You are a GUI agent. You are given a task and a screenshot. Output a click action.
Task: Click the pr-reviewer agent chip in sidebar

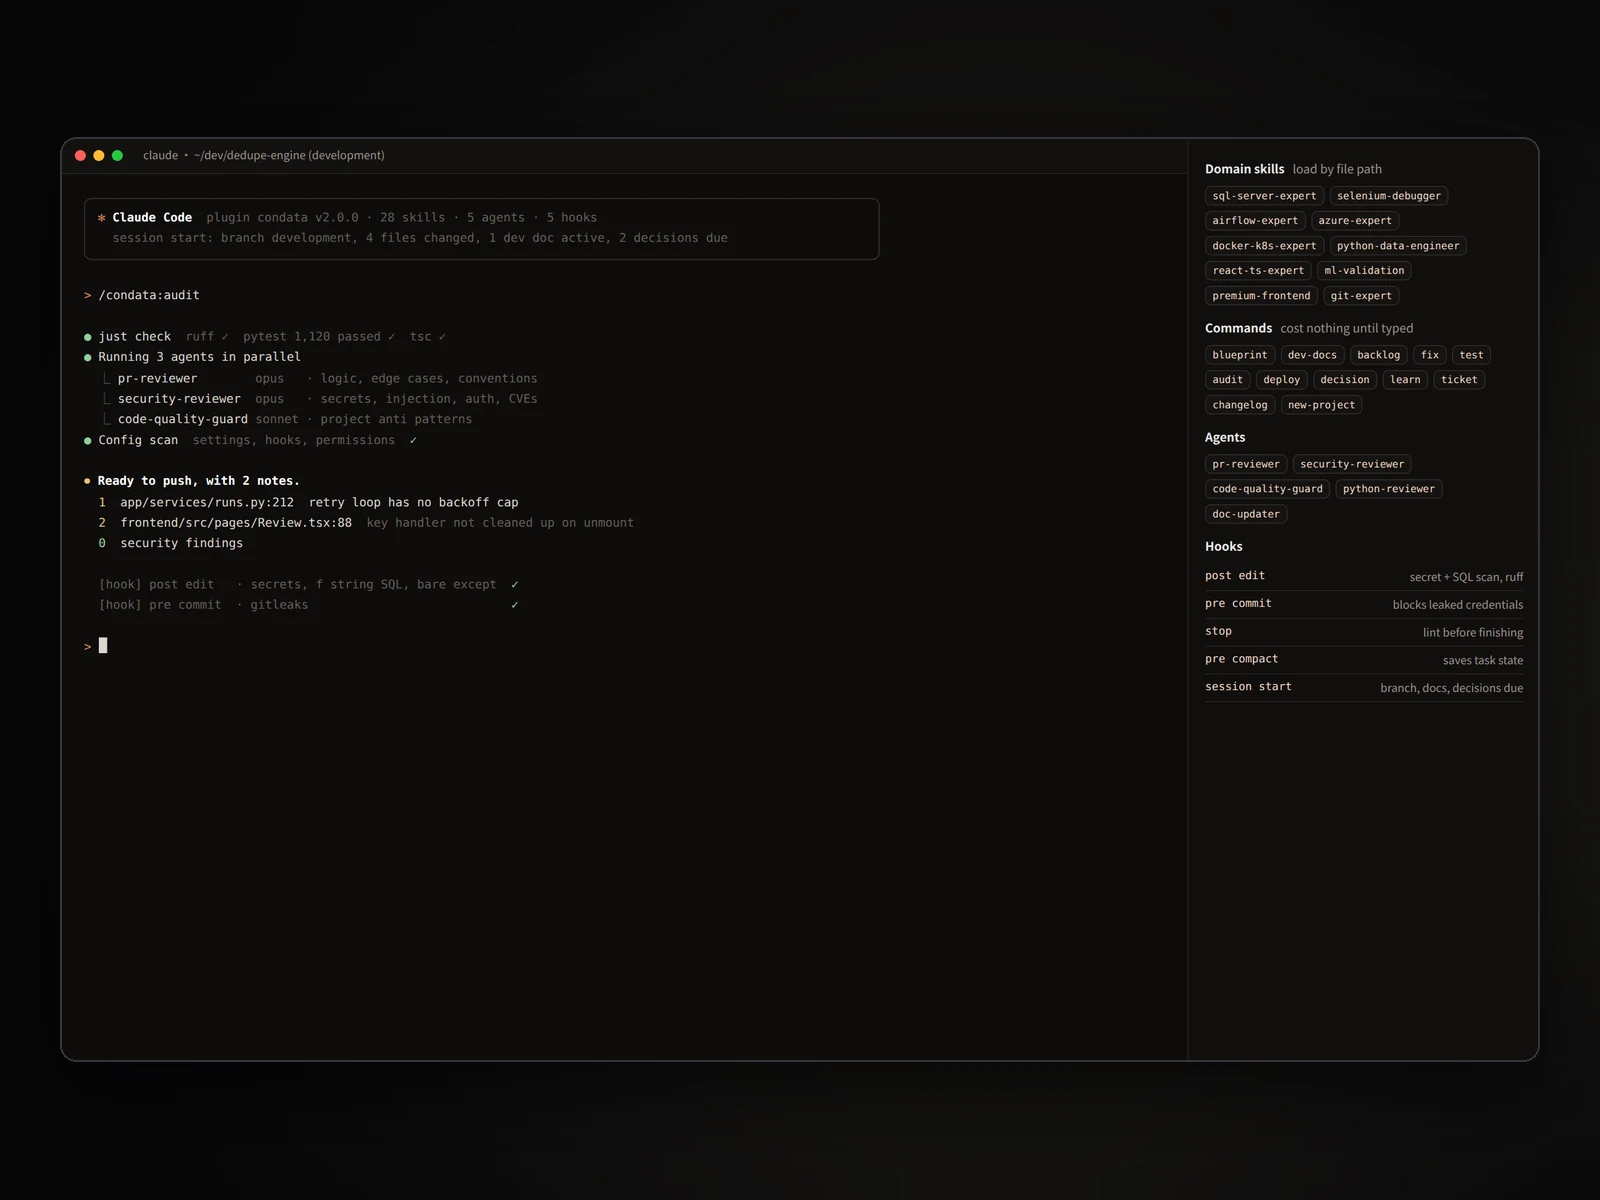1246,464
